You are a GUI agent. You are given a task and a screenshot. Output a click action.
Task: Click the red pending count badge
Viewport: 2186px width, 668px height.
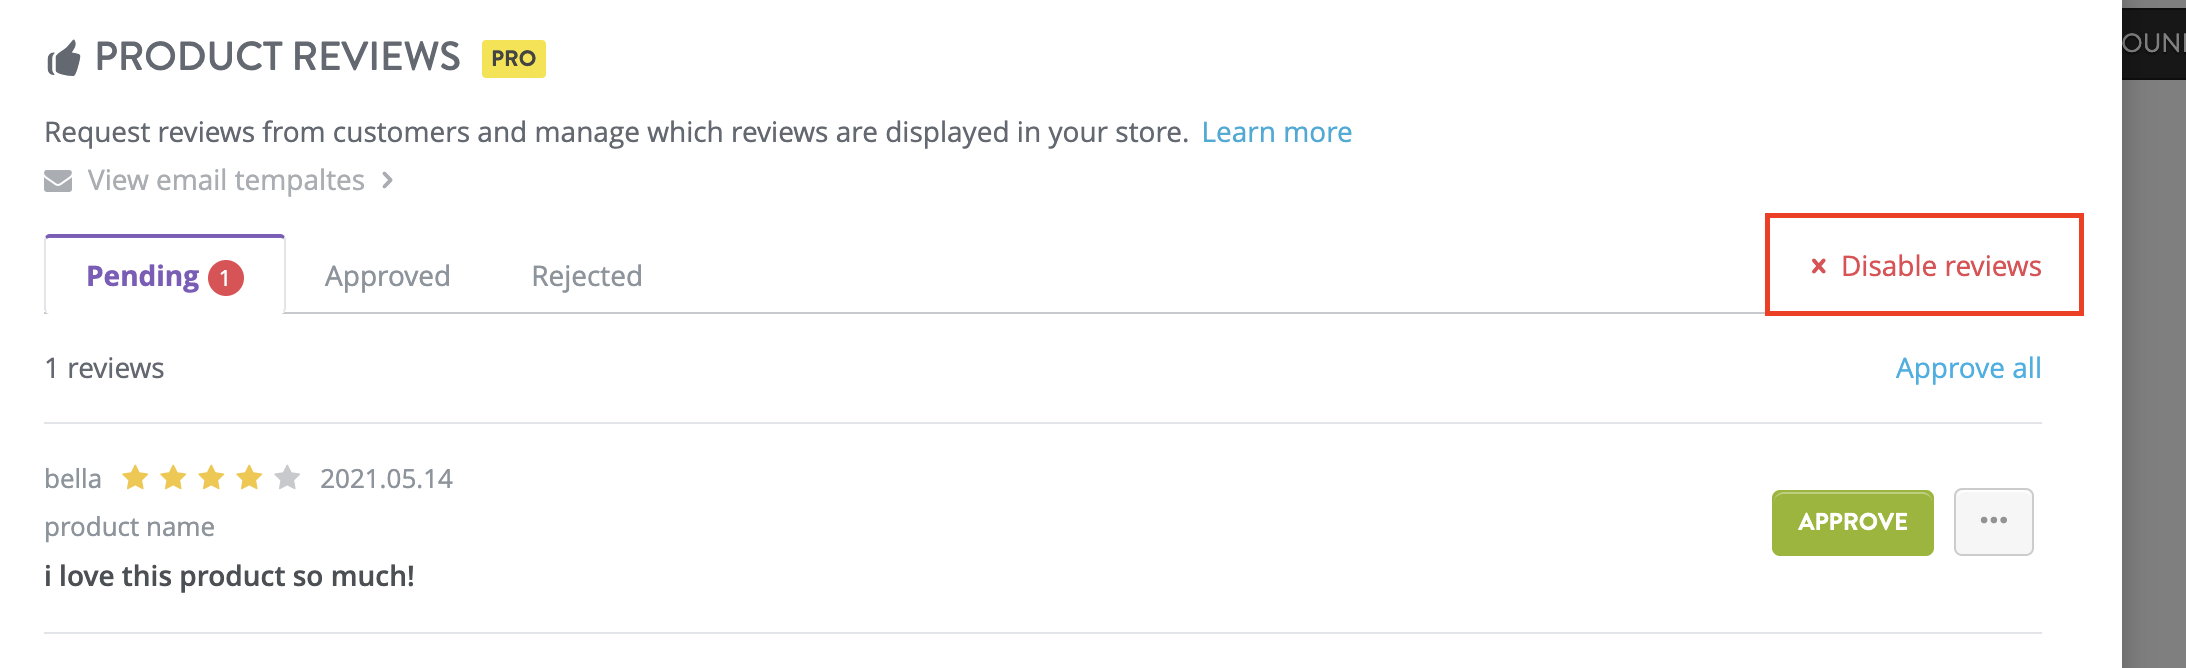pyautogui.click(x=225, y=277)
